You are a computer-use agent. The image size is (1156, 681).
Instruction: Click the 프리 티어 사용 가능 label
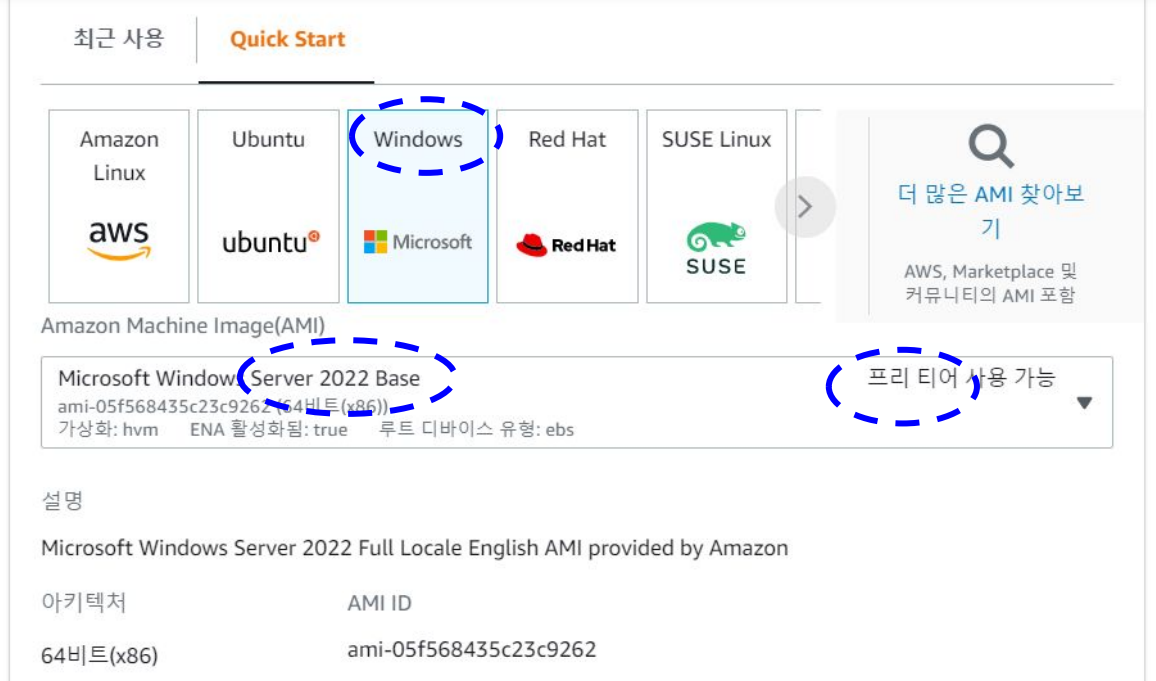point(961,377)
